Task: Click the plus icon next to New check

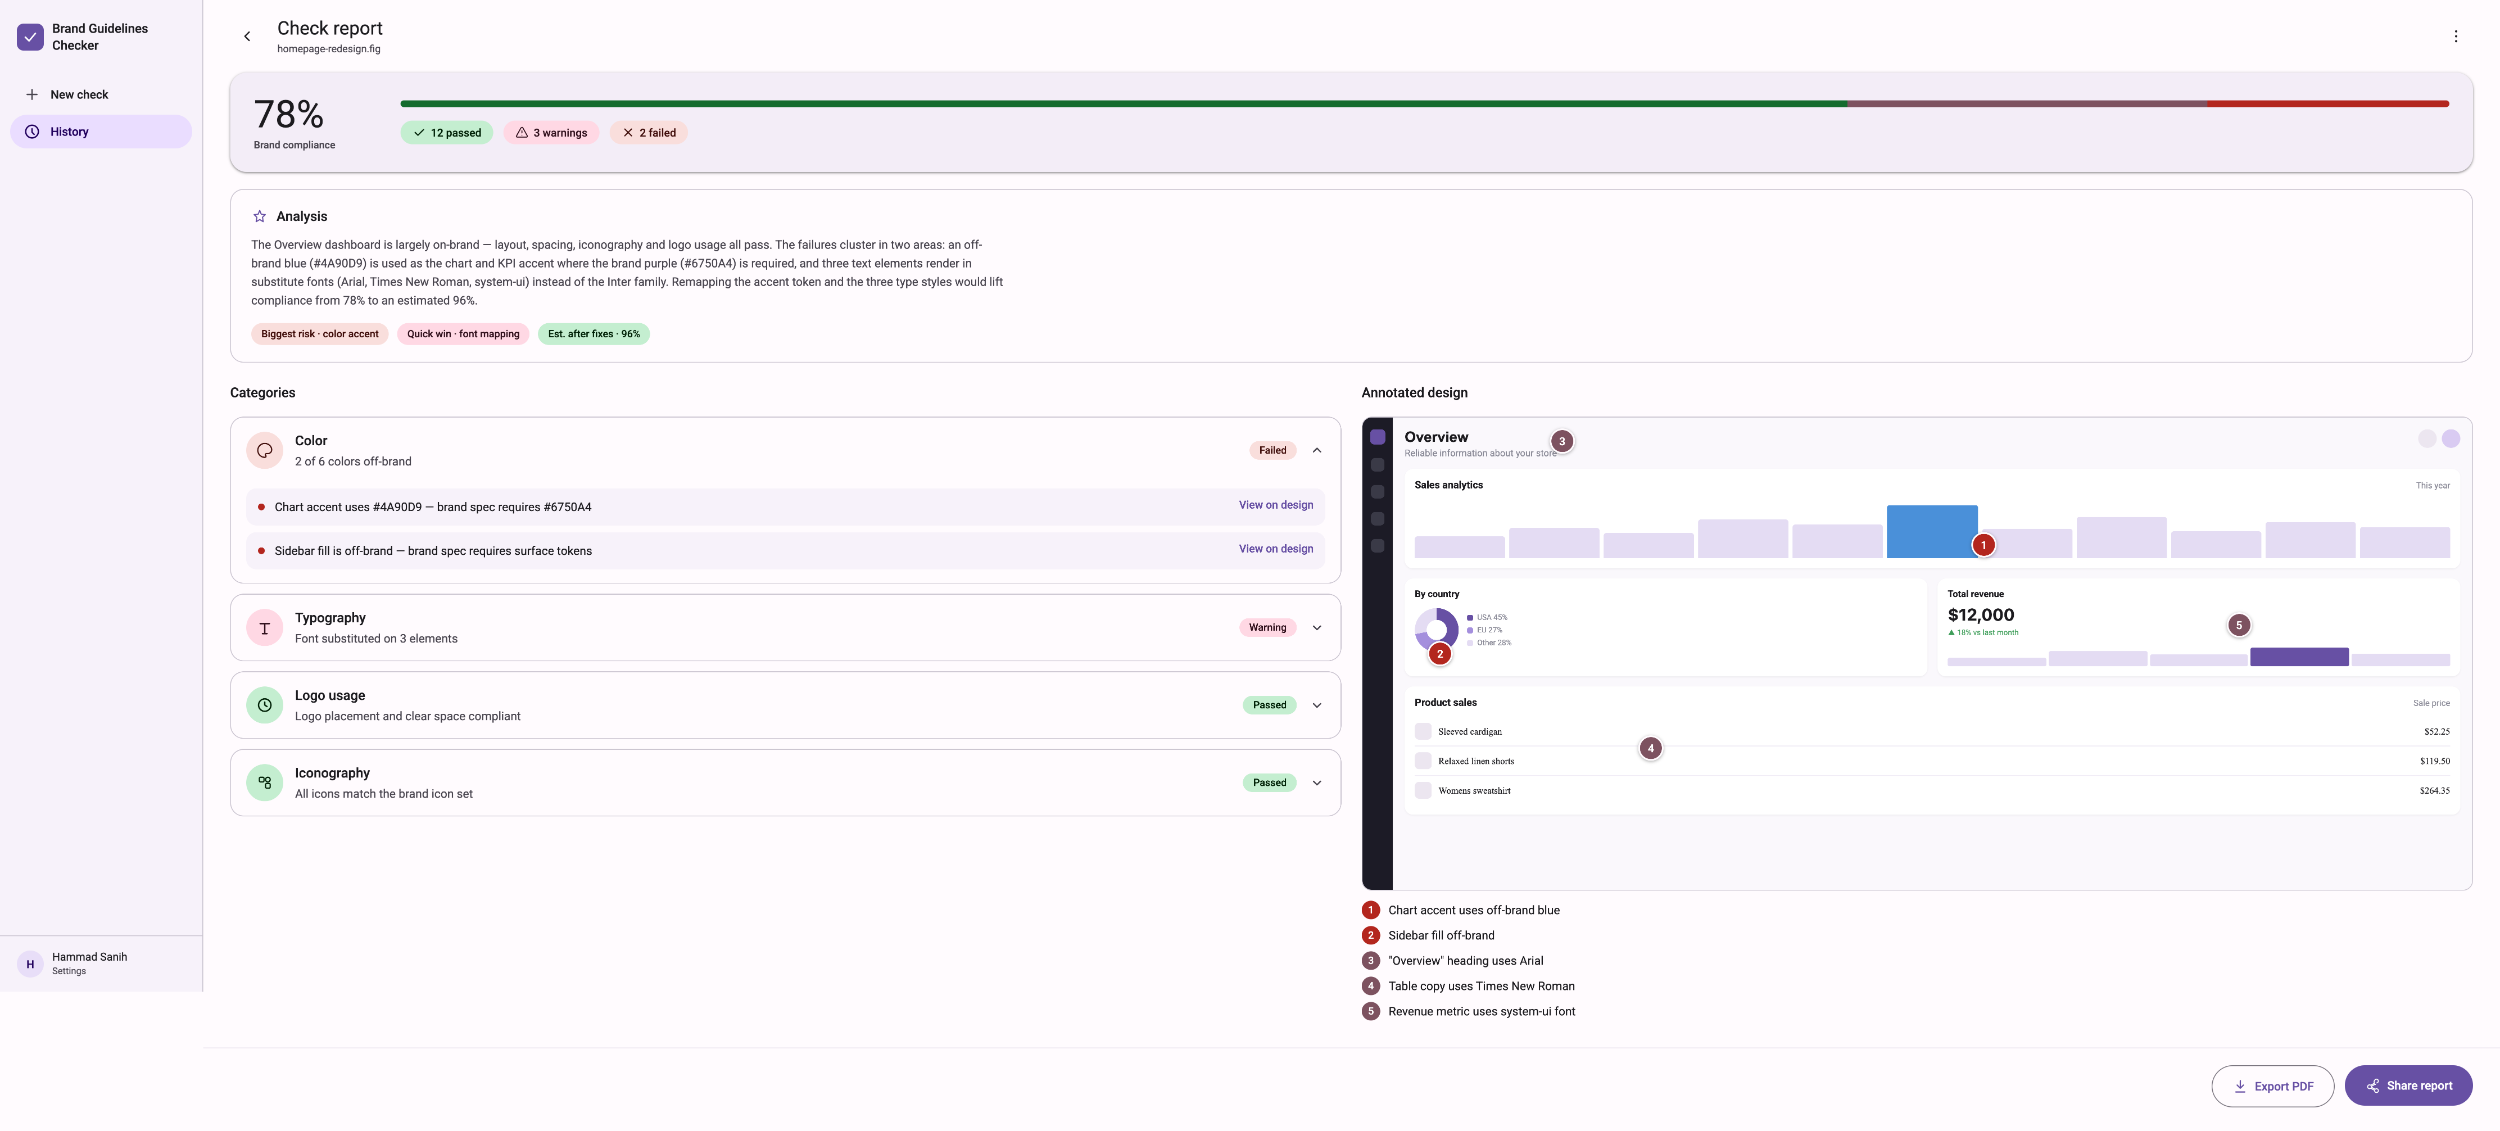Action: pos(32,95)
